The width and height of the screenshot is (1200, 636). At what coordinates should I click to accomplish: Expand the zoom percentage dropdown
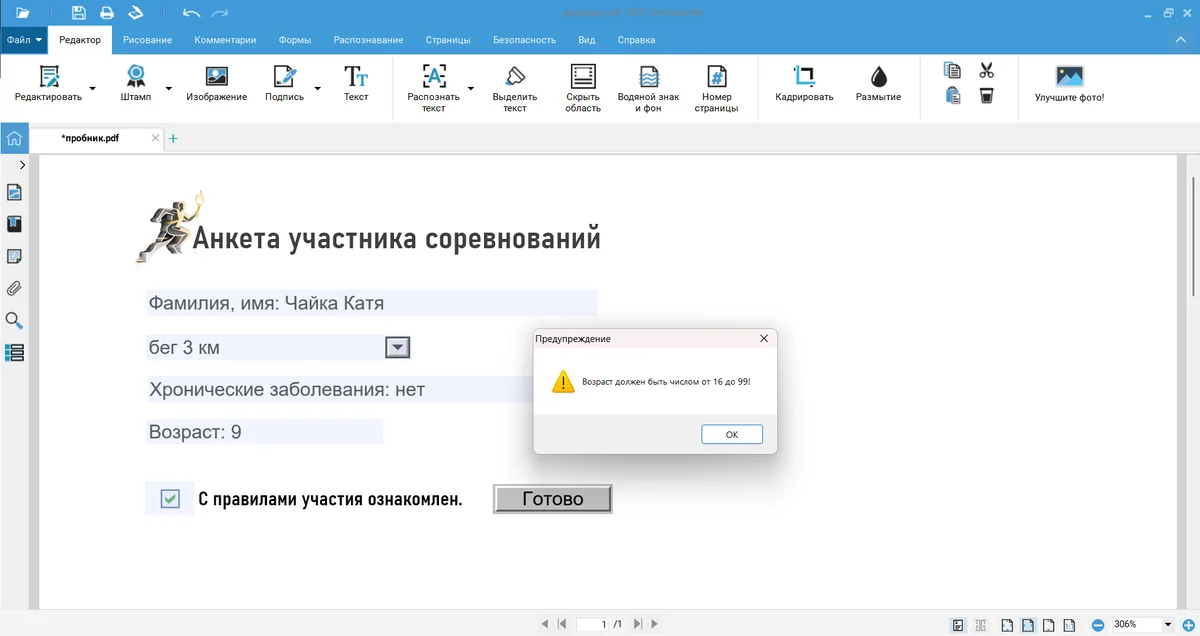(1167, 625)
